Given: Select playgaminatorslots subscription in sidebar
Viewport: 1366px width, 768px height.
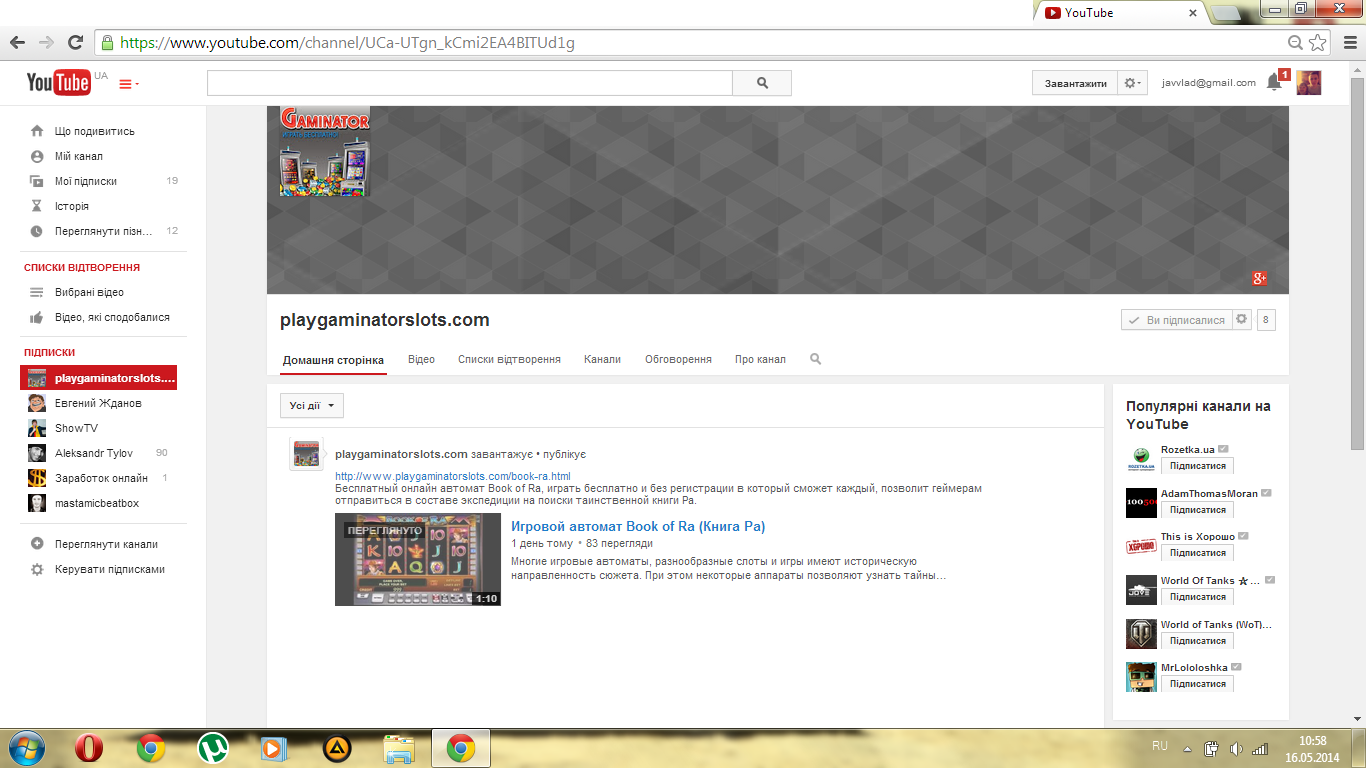Looking at the screenshot, I should pyautogui.click(x=98, y=378).
